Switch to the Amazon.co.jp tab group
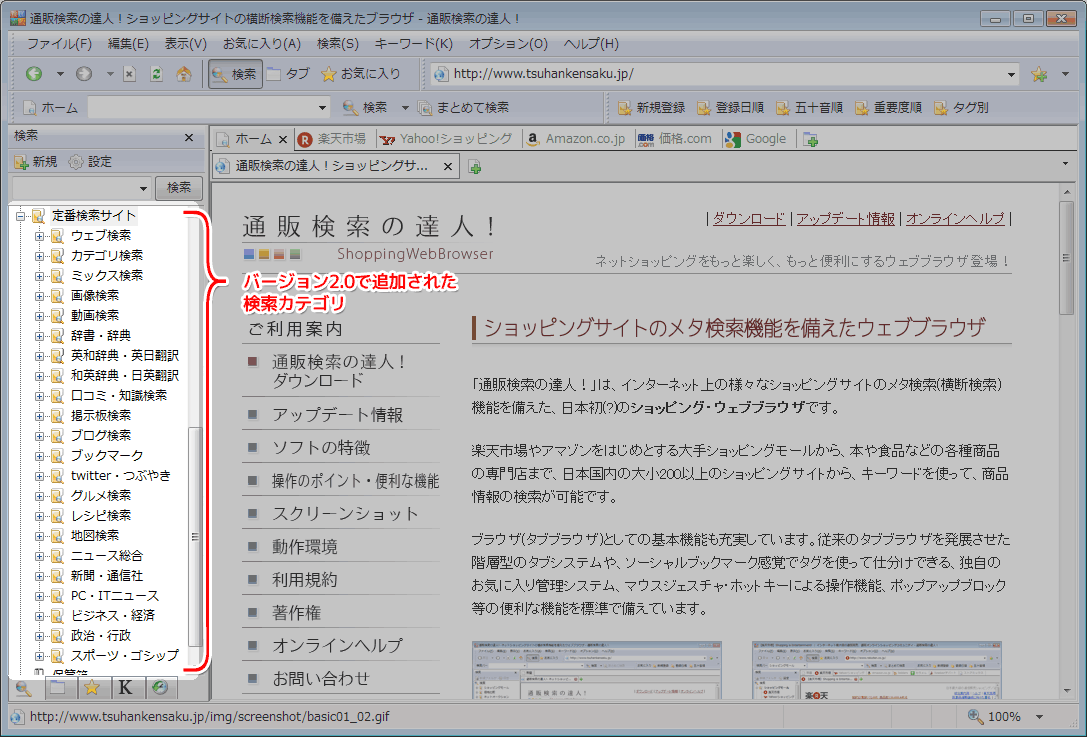 point(576,139)
